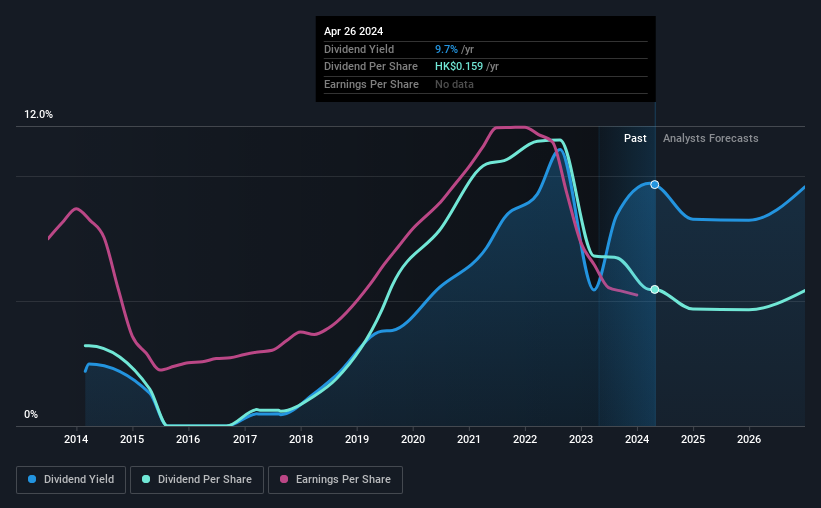Image resolution: width=821 pixels, height=508 pixels.
Task: Click the blue Dividend Yield legend dot
Action: click(x=32, y=479)
